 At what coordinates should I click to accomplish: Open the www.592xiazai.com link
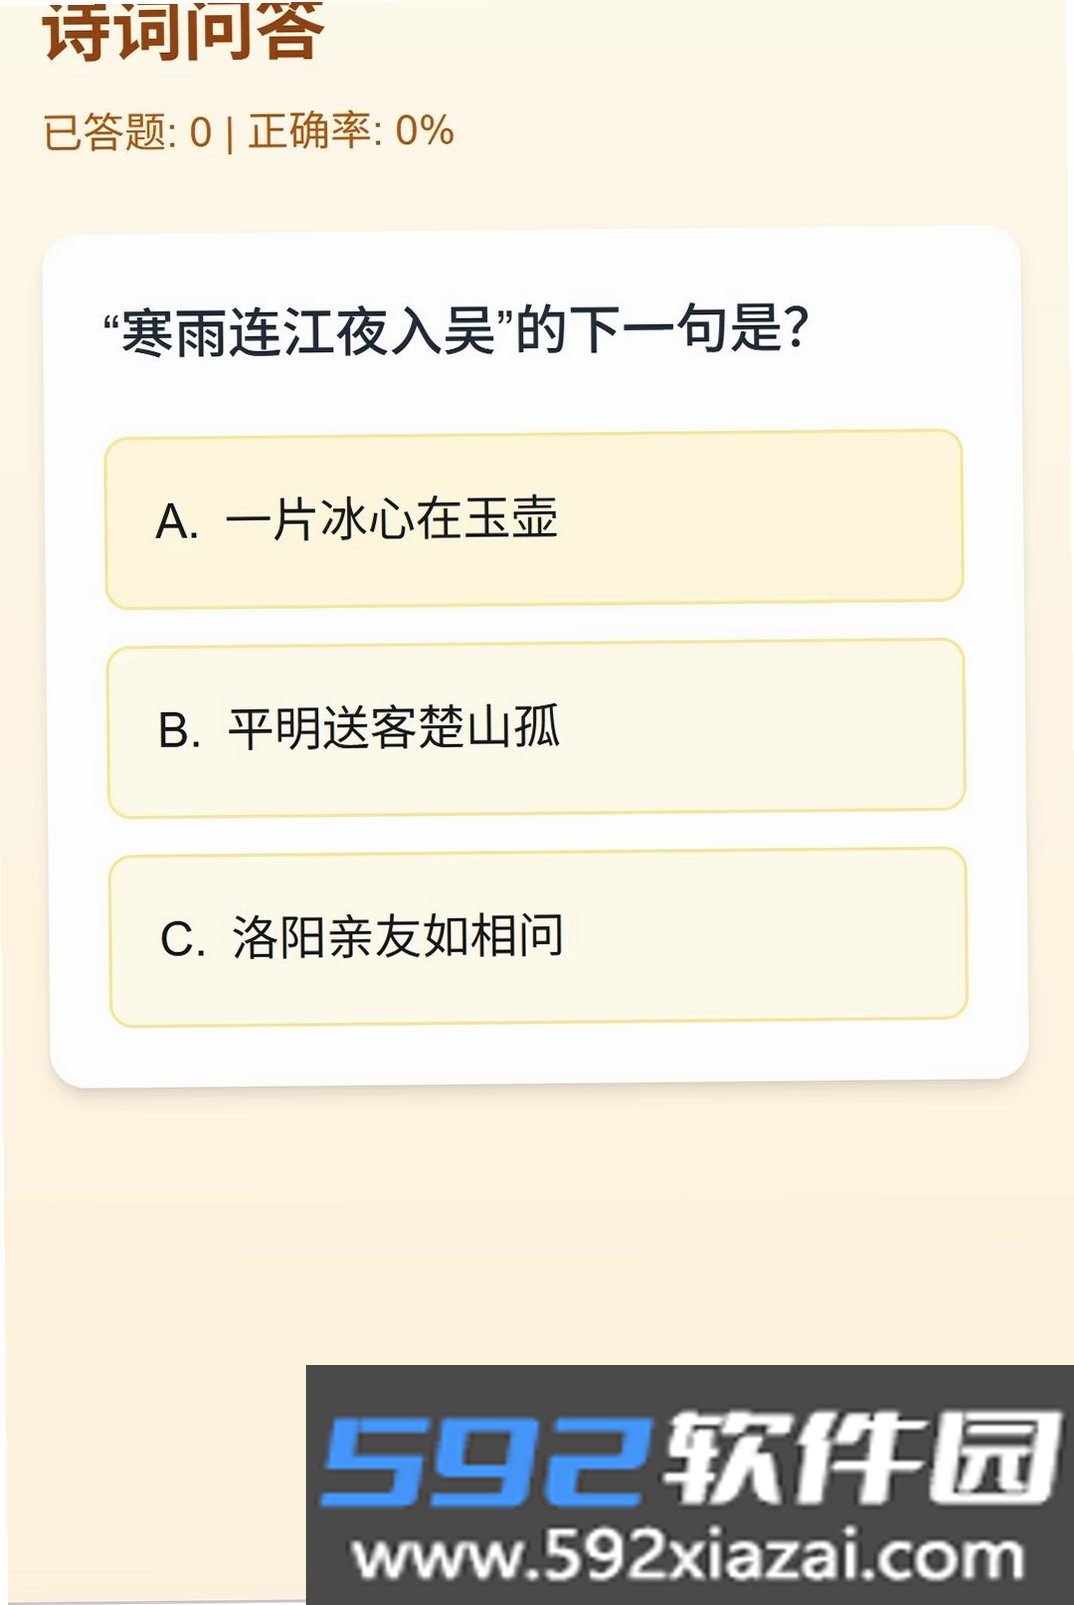pyautogui.click(x=689, y=1557)
